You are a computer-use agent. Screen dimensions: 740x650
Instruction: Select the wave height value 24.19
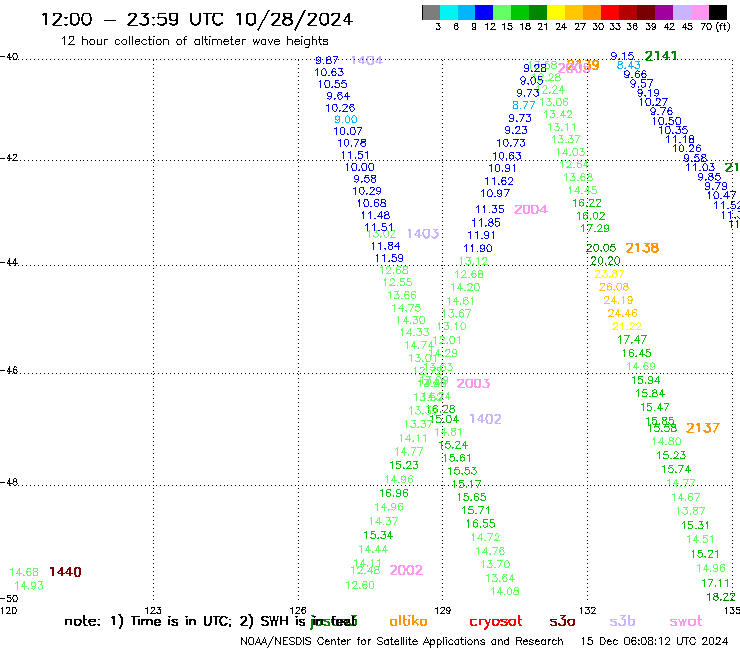click(x=618, y=300)
